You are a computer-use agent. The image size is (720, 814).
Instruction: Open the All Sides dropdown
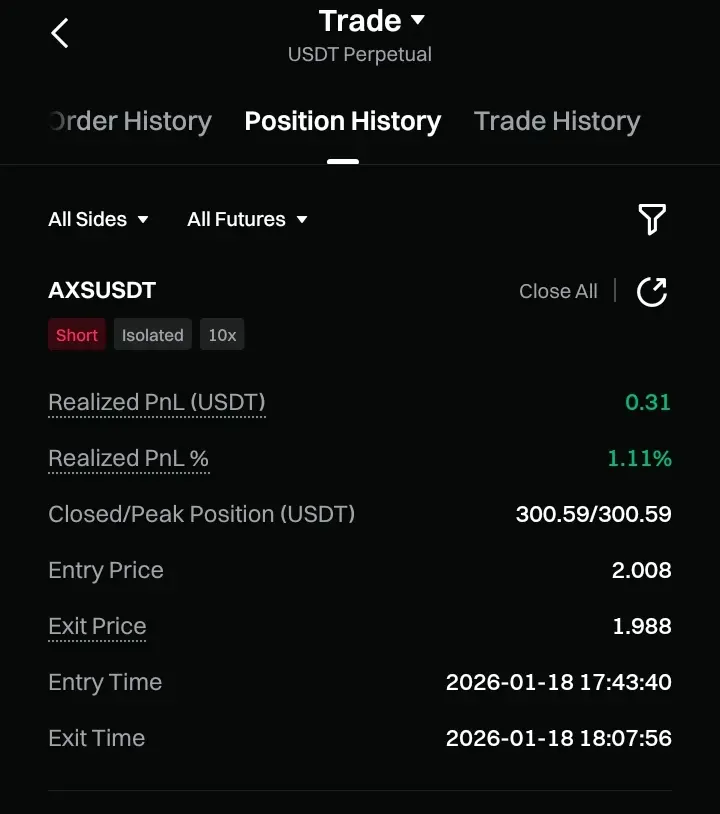[98, 219]
